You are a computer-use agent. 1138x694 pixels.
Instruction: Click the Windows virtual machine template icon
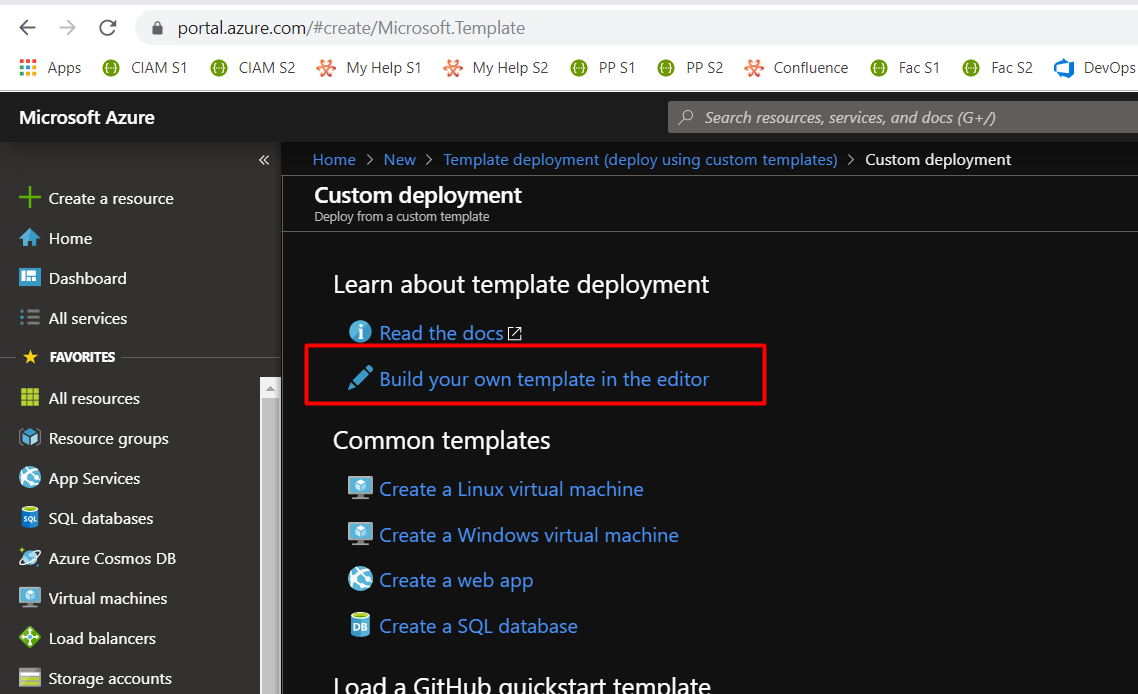click(x=360, y=534)
